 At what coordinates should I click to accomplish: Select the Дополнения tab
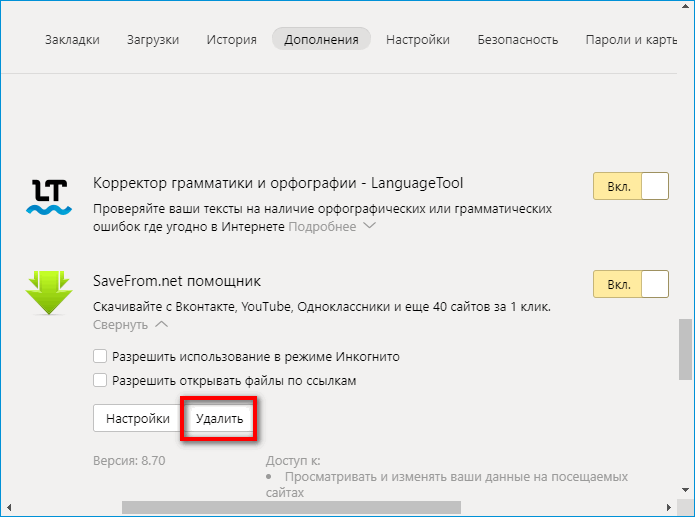click(x=321, y=40)
